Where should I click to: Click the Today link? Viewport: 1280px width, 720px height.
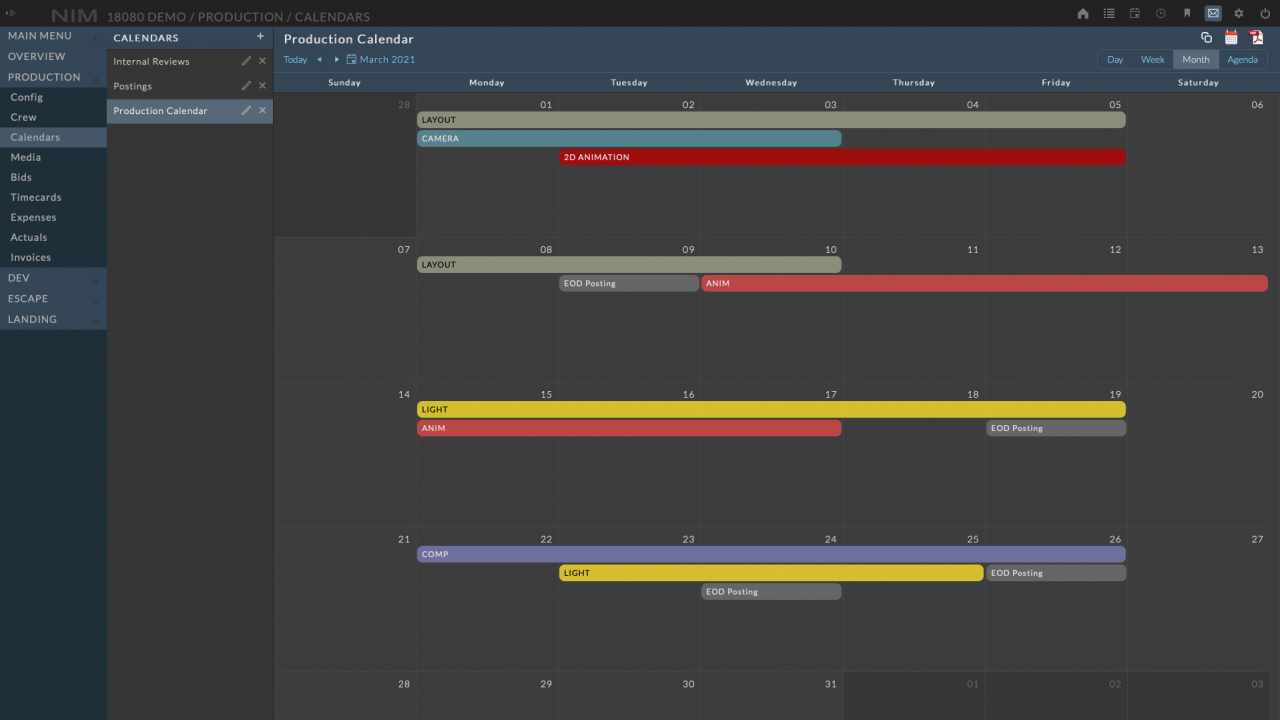tap(295, 60)
